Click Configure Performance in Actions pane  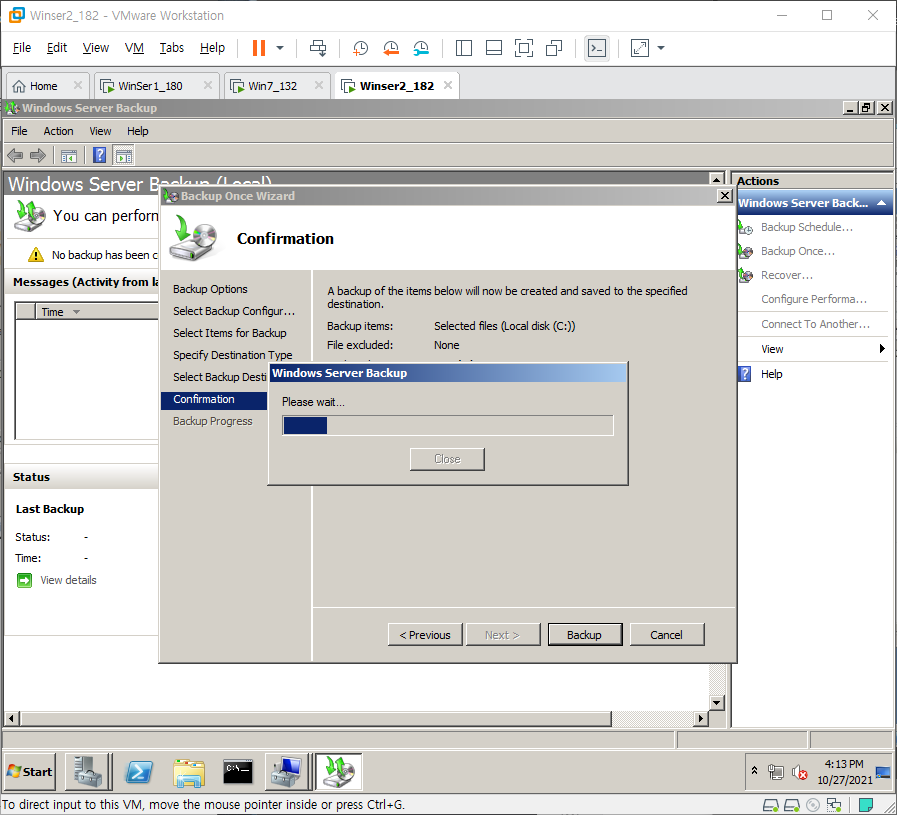pos(813,299)
